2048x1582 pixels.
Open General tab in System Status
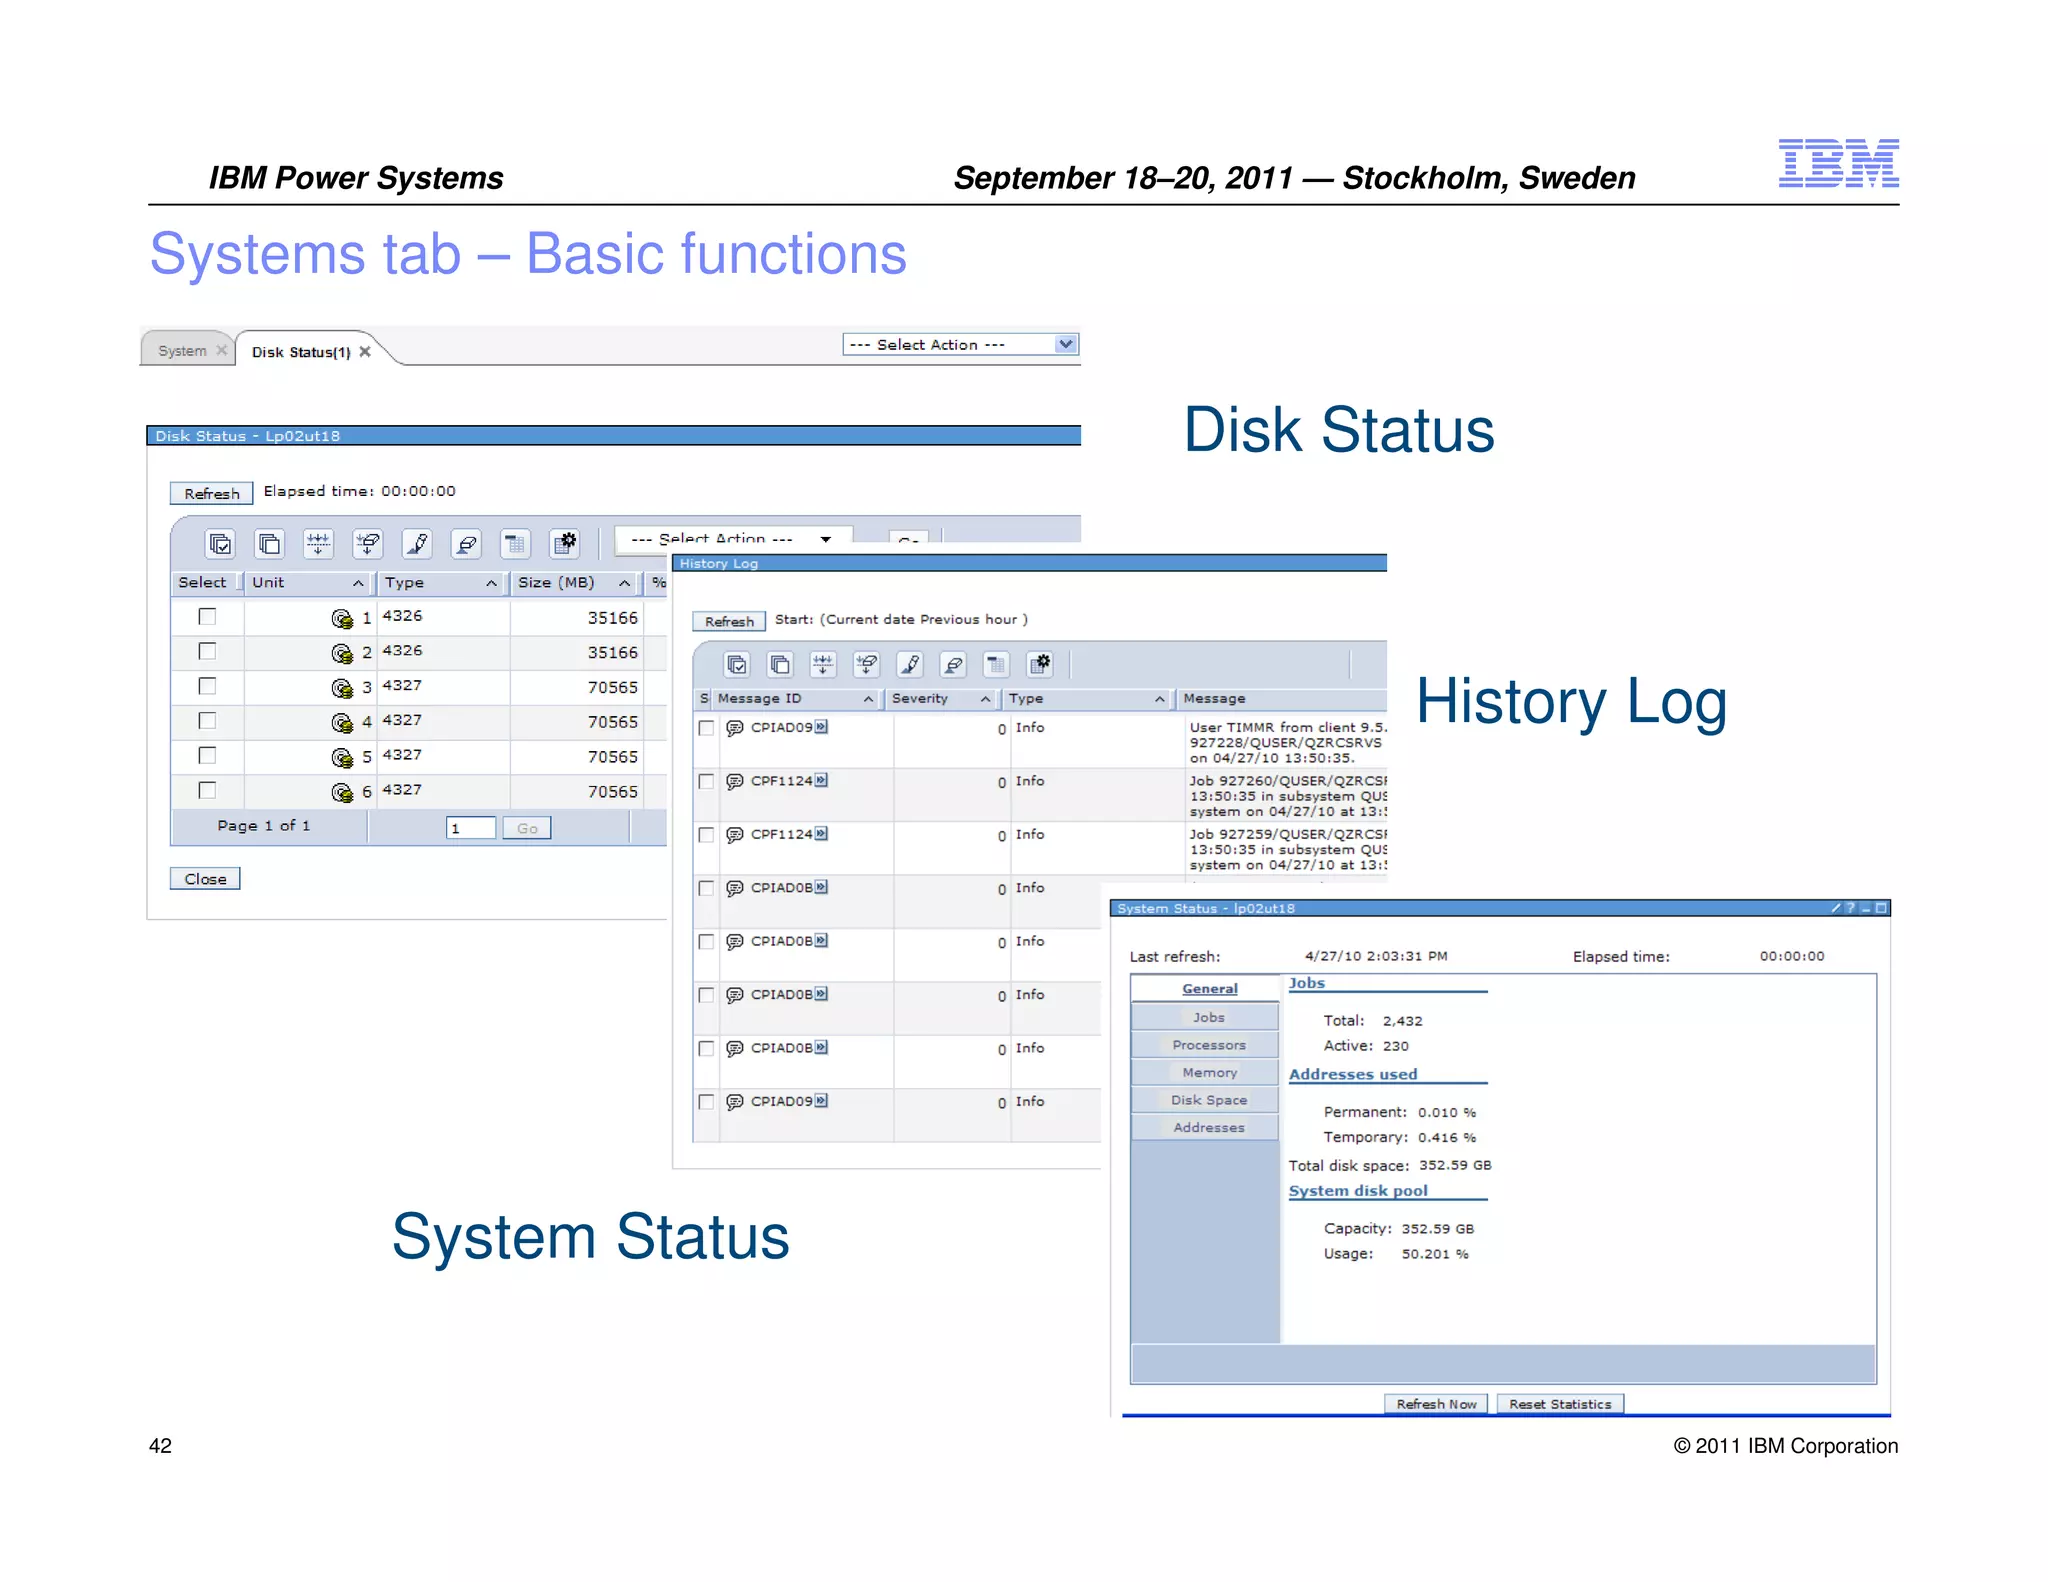(1209, 989)
